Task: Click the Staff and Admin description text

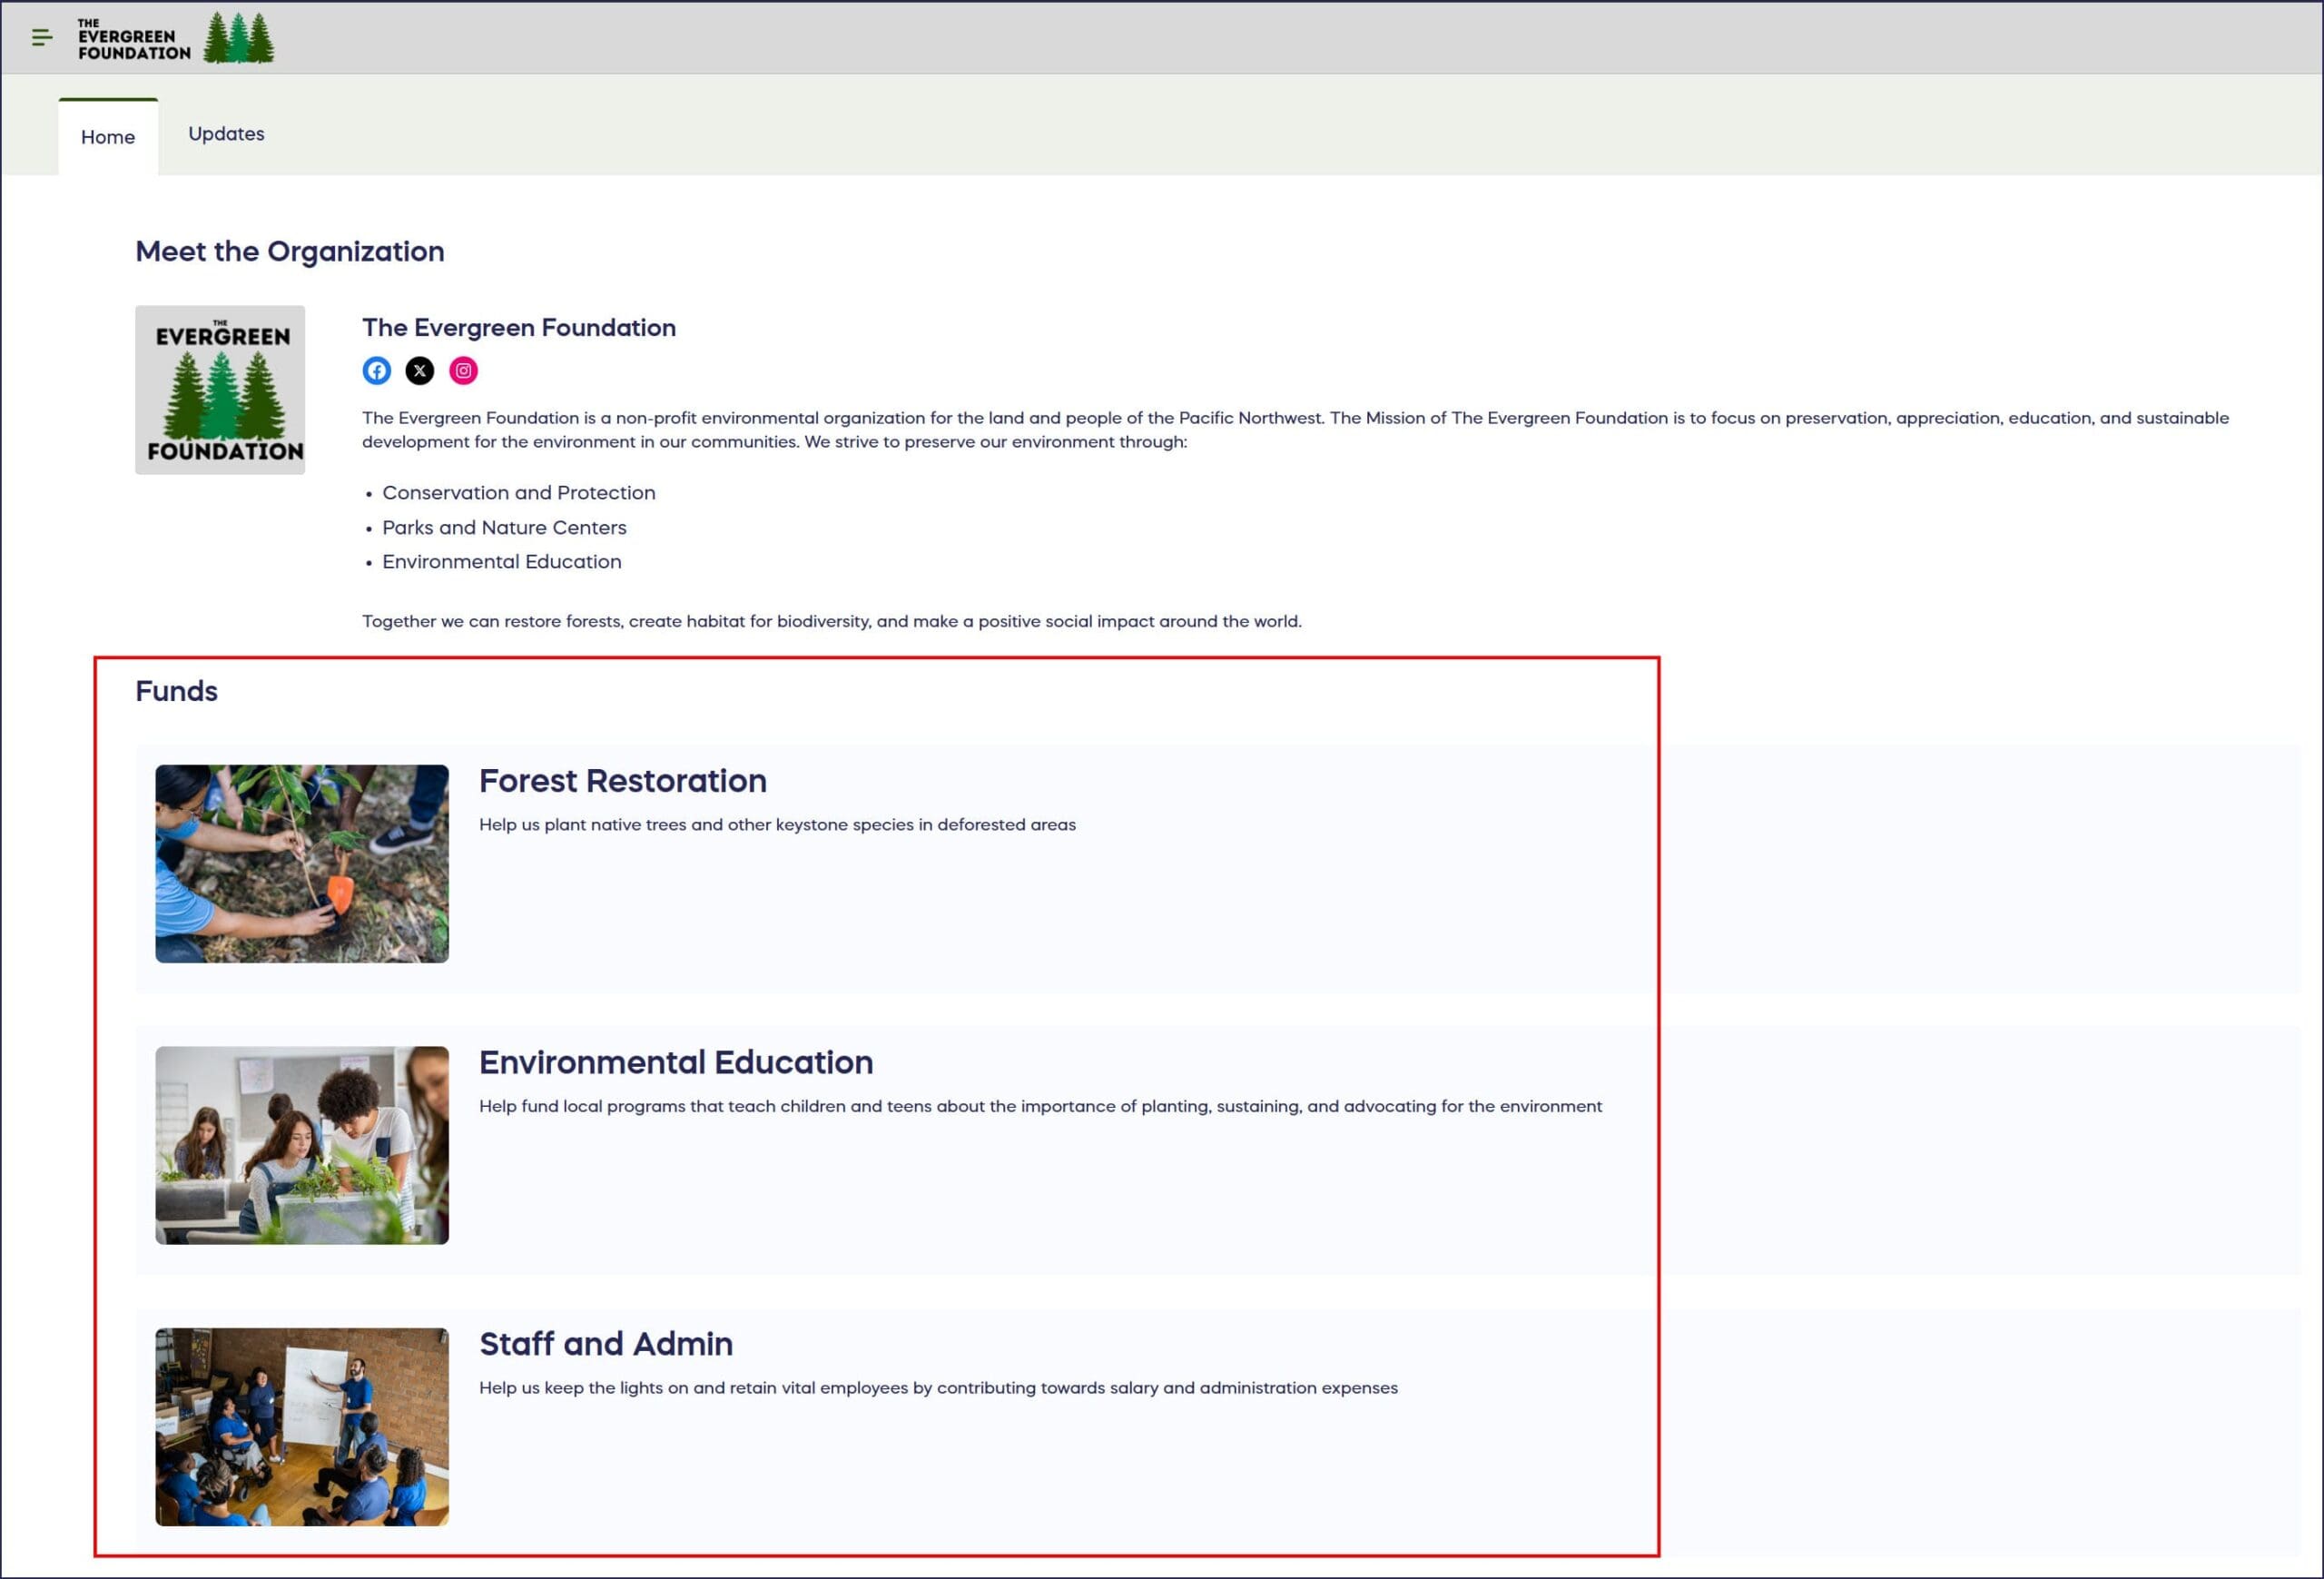Action: pyautogui.click(x=937, y=1388)
